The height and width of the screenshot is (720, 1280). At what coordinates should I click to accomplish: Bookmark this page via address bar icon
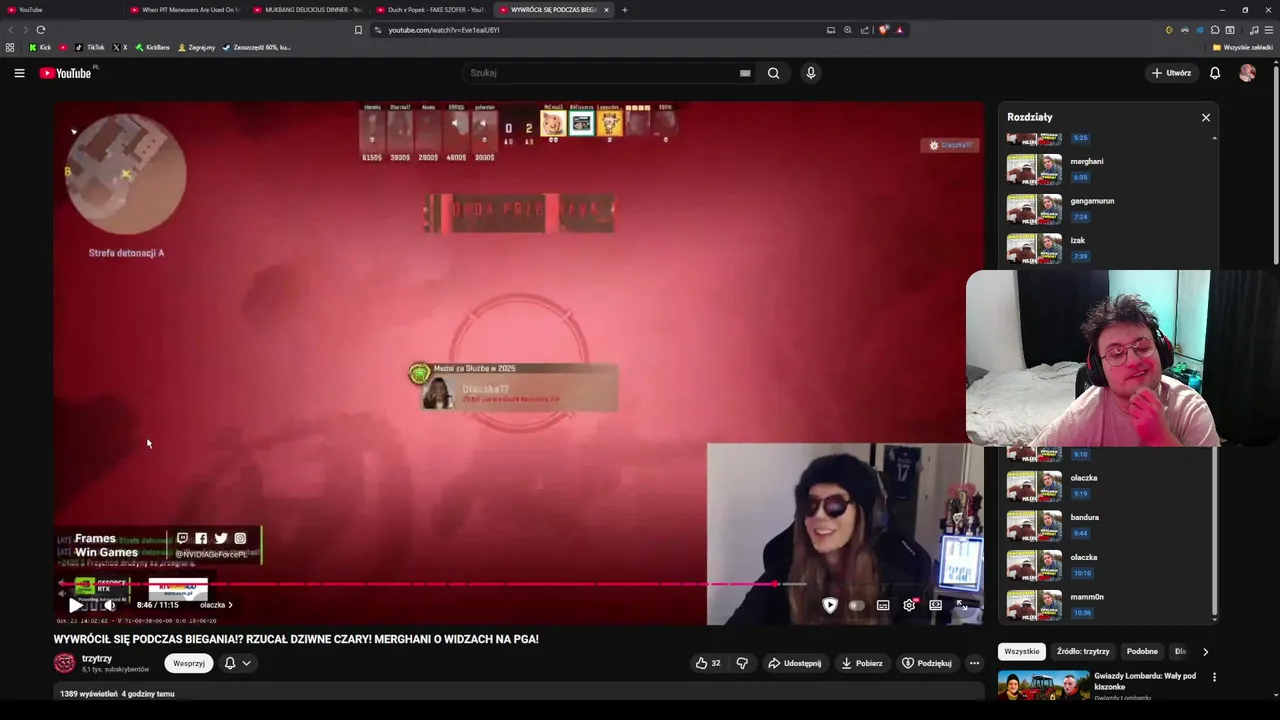click(x=358, y=30)
